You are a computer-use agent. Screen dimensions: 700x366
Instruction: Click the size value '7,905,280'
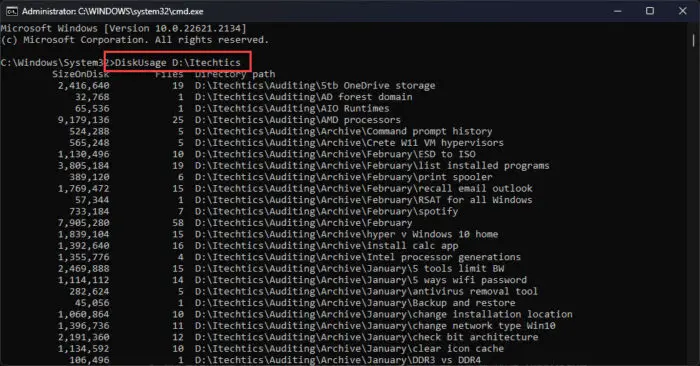click(83, 223)
